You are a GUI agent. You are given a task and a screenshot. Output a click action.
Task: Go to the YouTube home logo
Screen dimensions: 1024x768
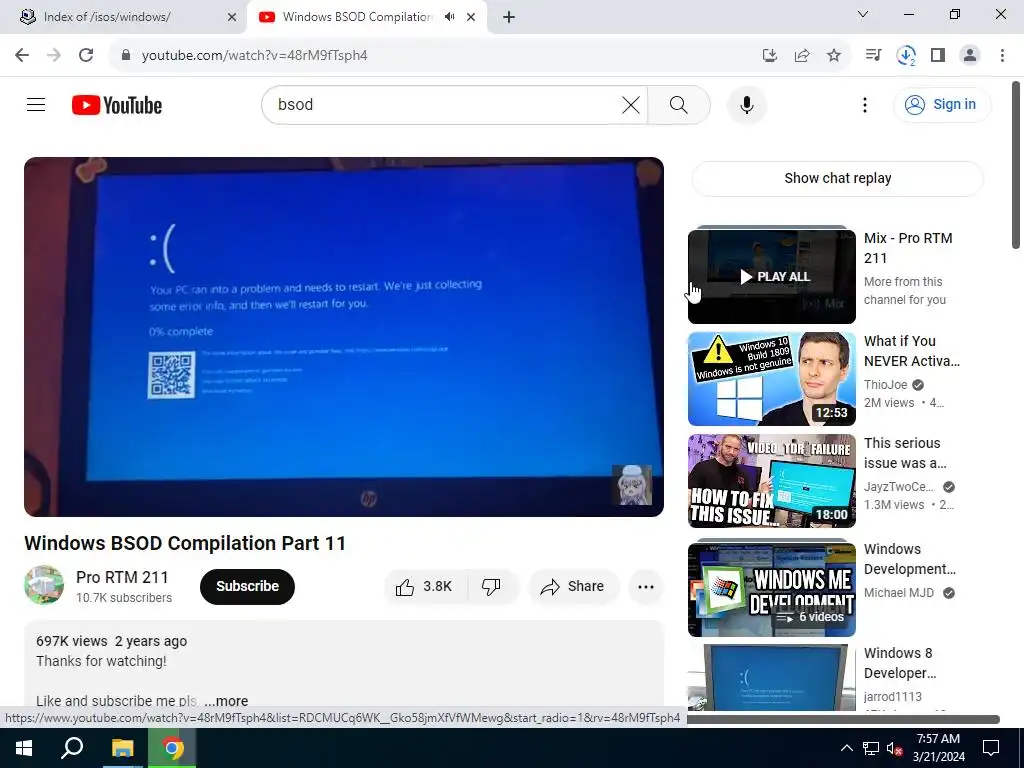117,105
